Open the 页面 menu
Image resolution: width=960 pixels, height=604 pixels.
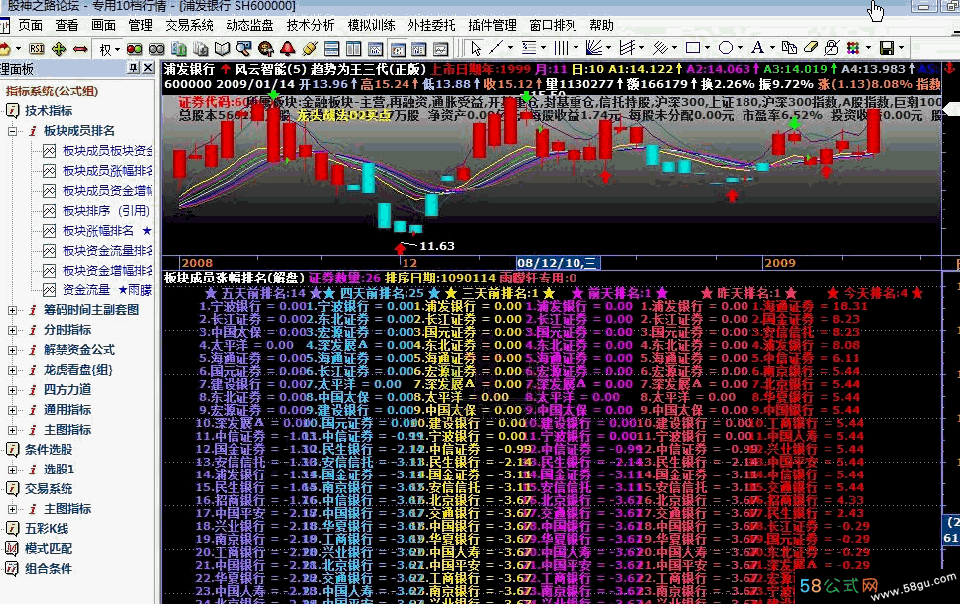[30, 25]
